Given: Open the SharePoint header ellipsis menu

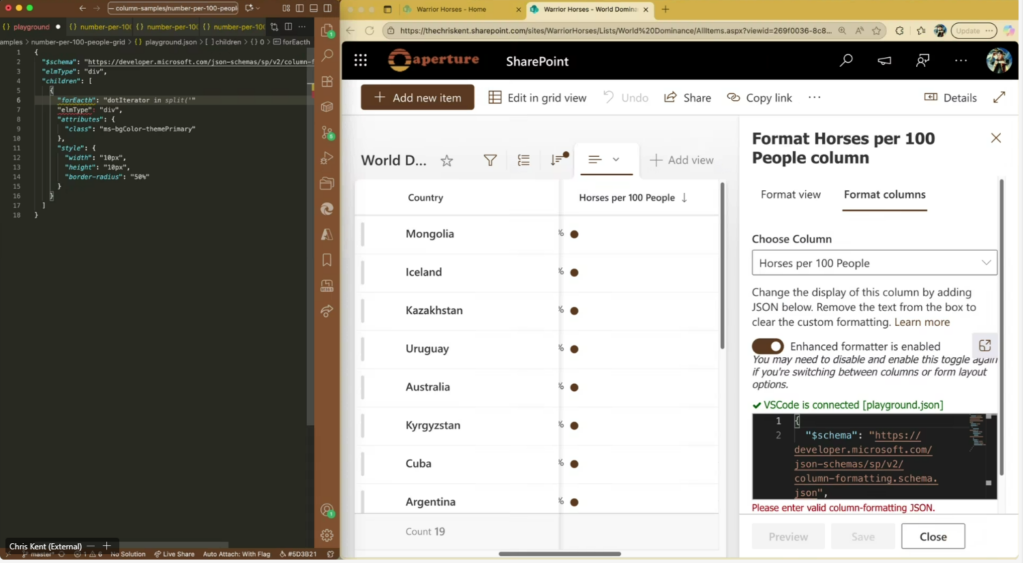Looking at the screenshot, I should point(961,61).
